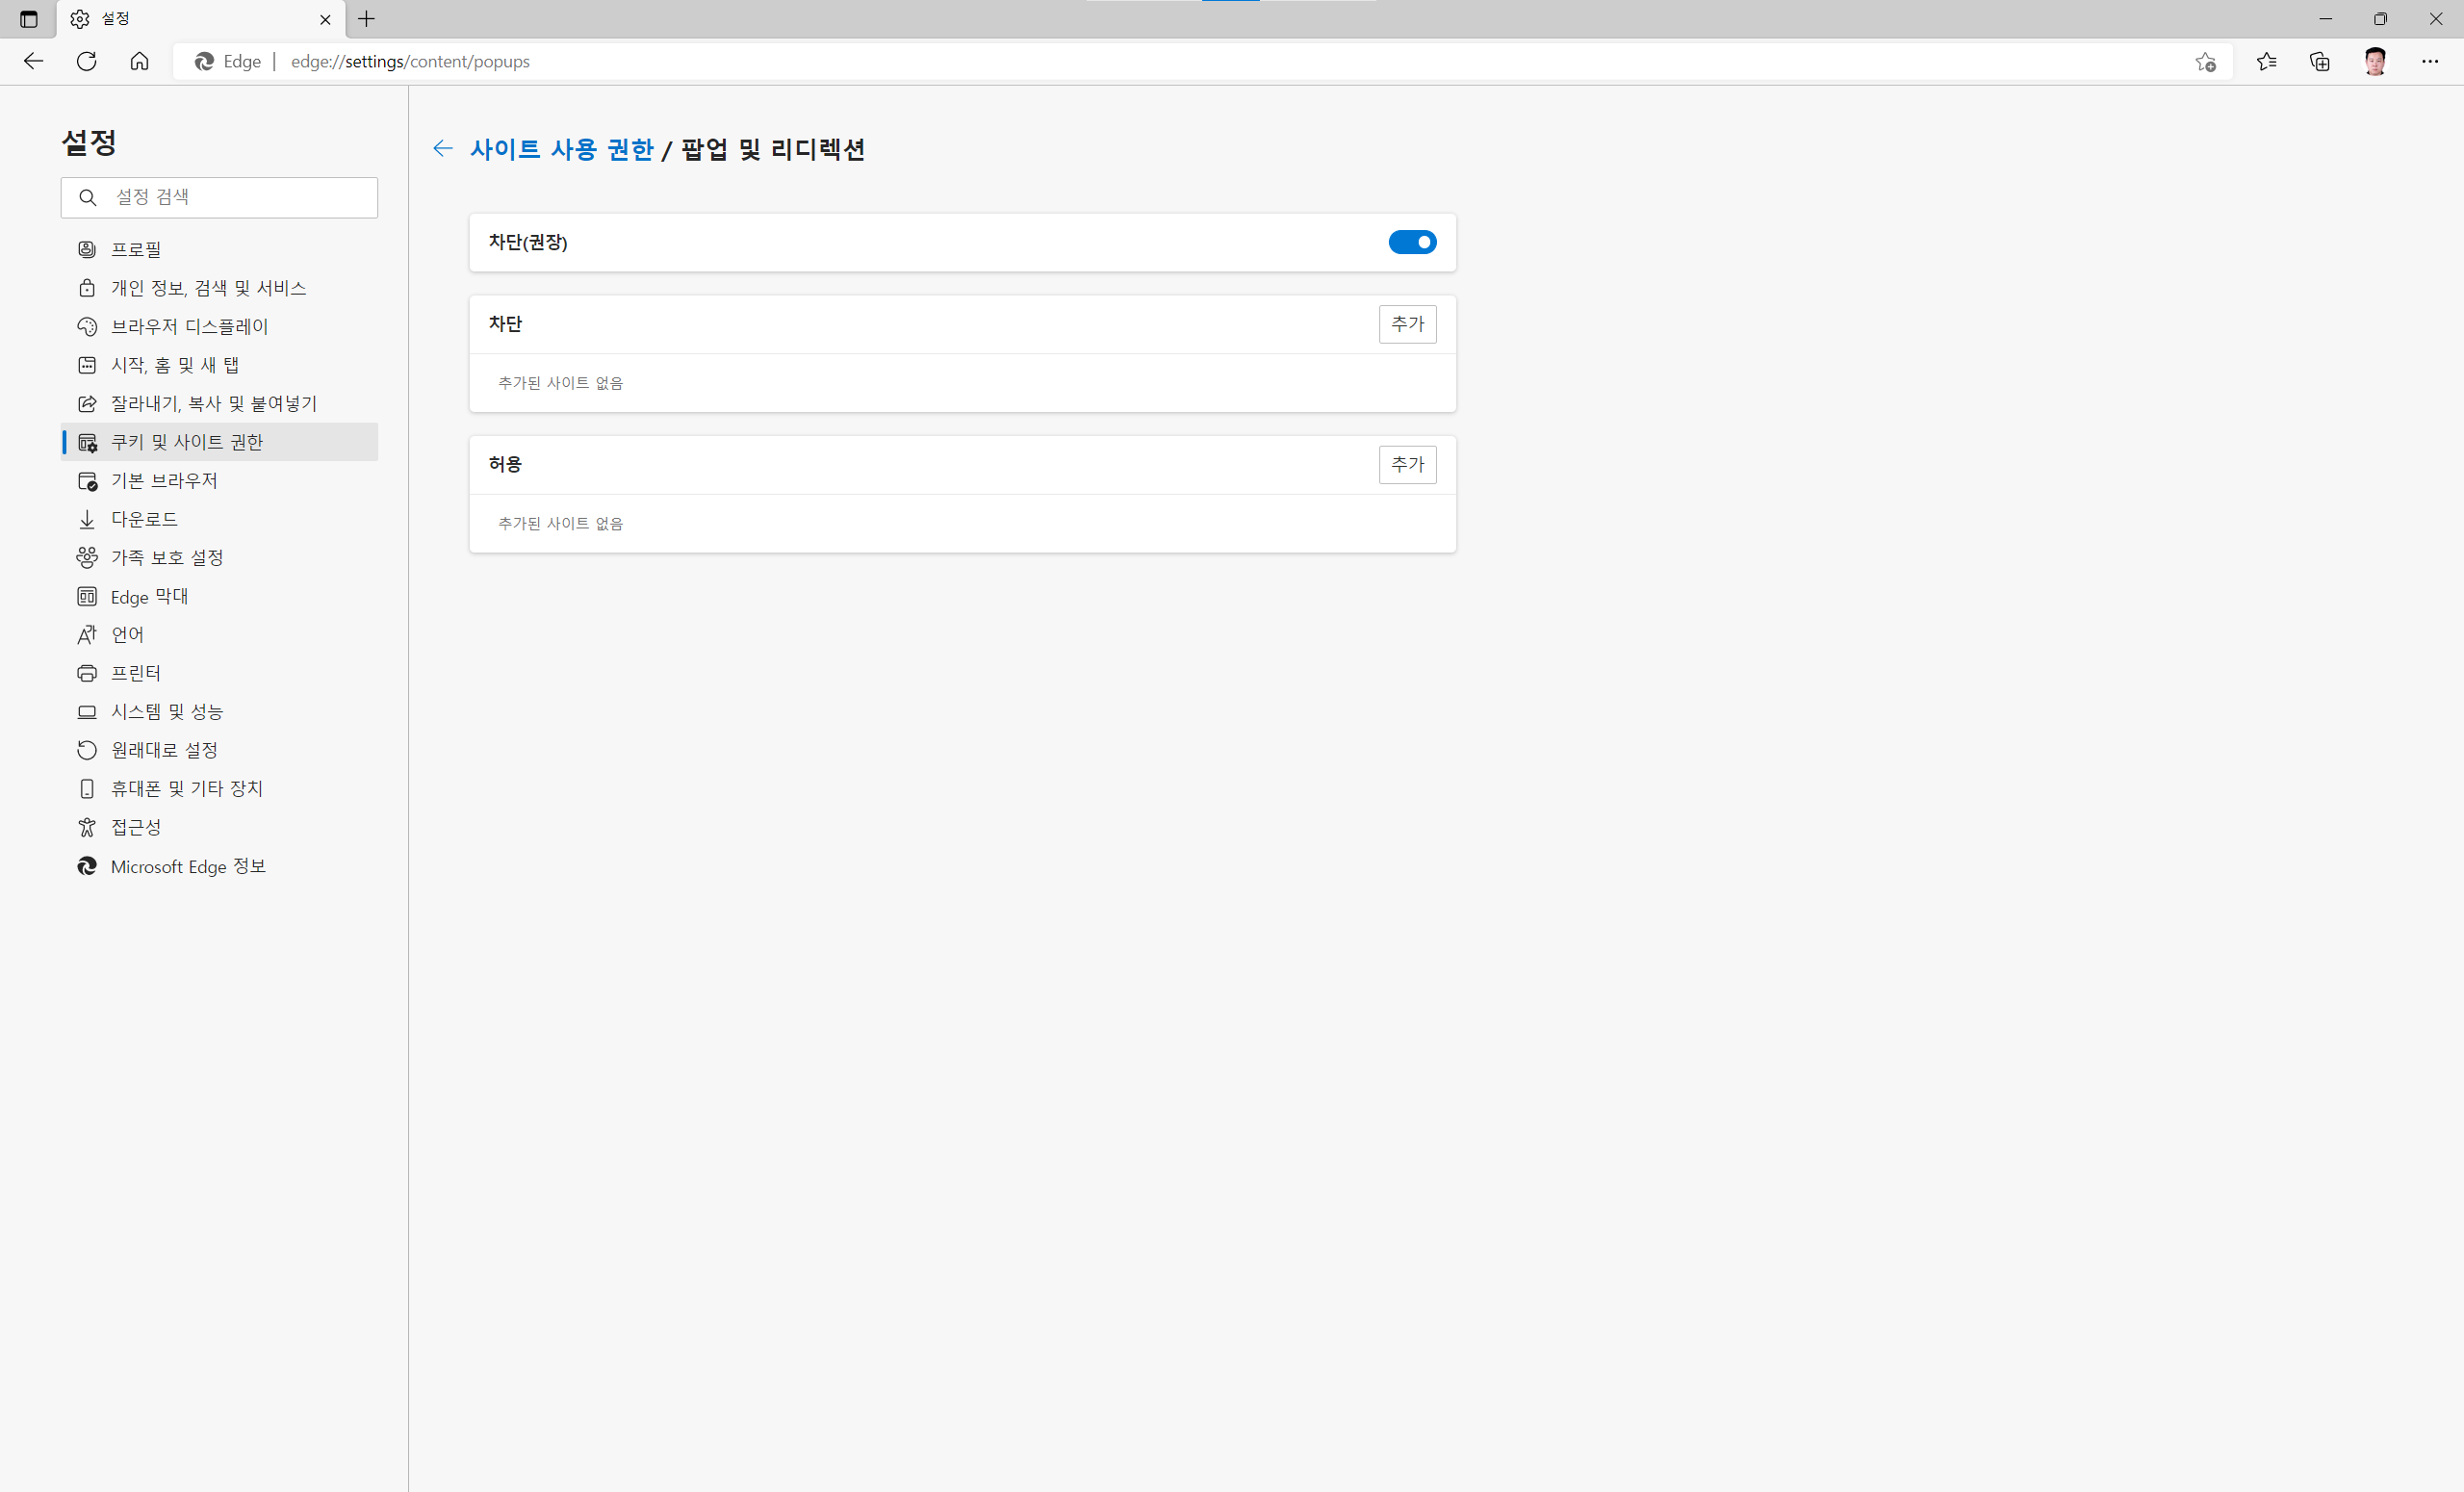Select 다운로드 in the settings sidebar
The height and width of the screenshot is (1492, 2464).
144,519
